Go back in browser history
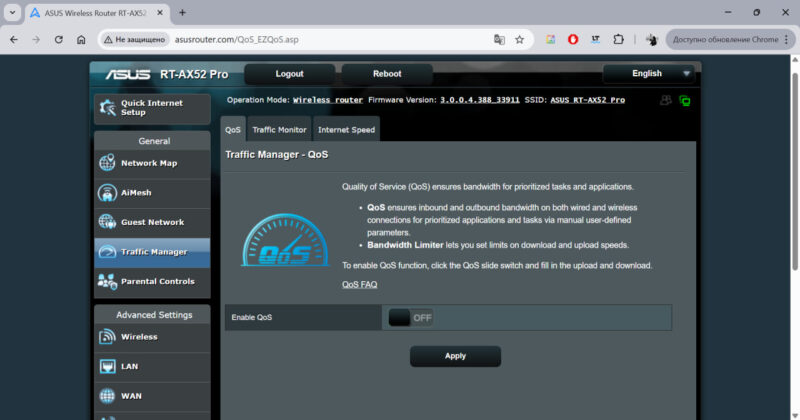Viewport: 800px width, 420px height. (14, 39)
